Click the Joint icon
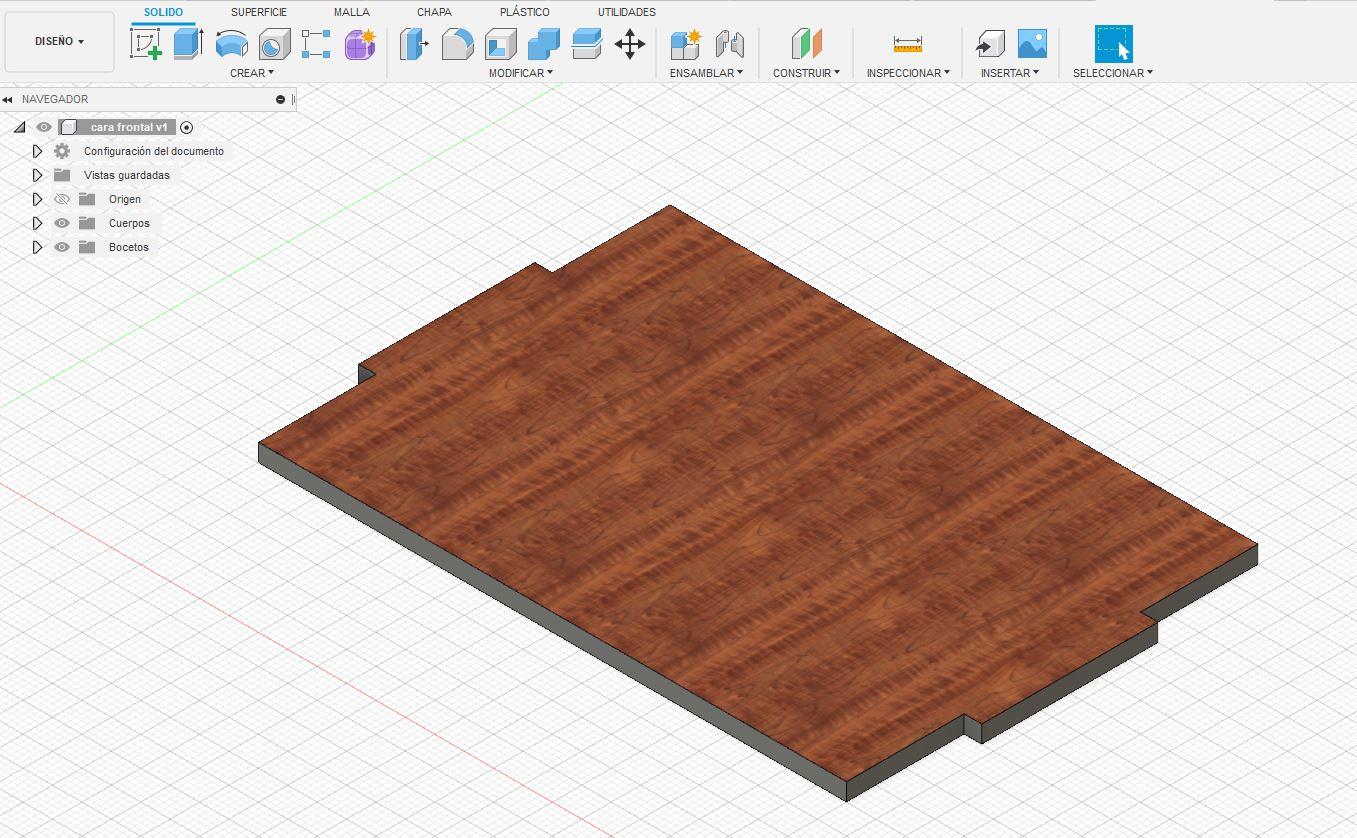 [x=730, y=44]
